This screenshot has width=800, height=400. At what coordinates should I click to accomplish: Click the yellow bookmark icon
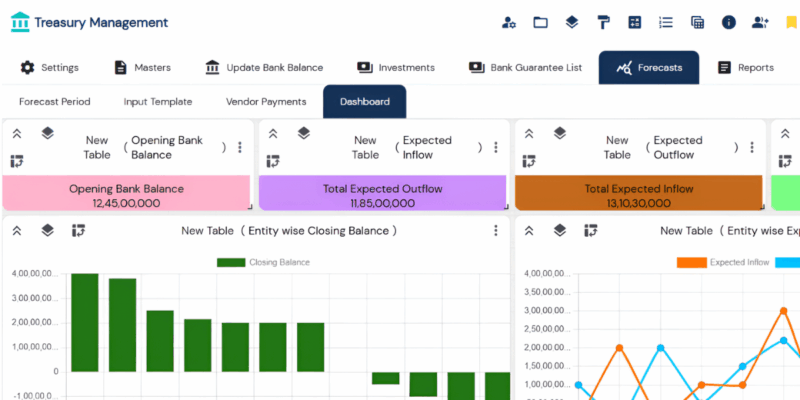791,22
